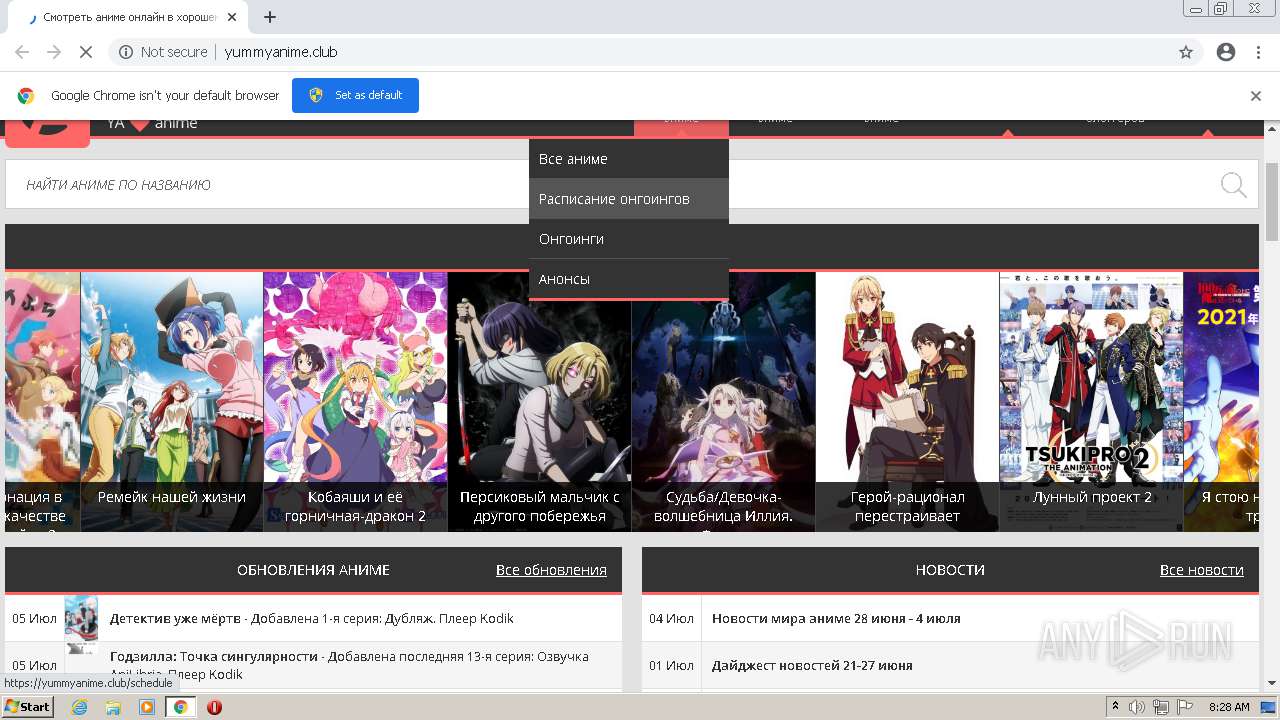Click the YummyAnime red logo
Image resolution: width=1280 pixels, height=720 pixels.
point(47,133)
